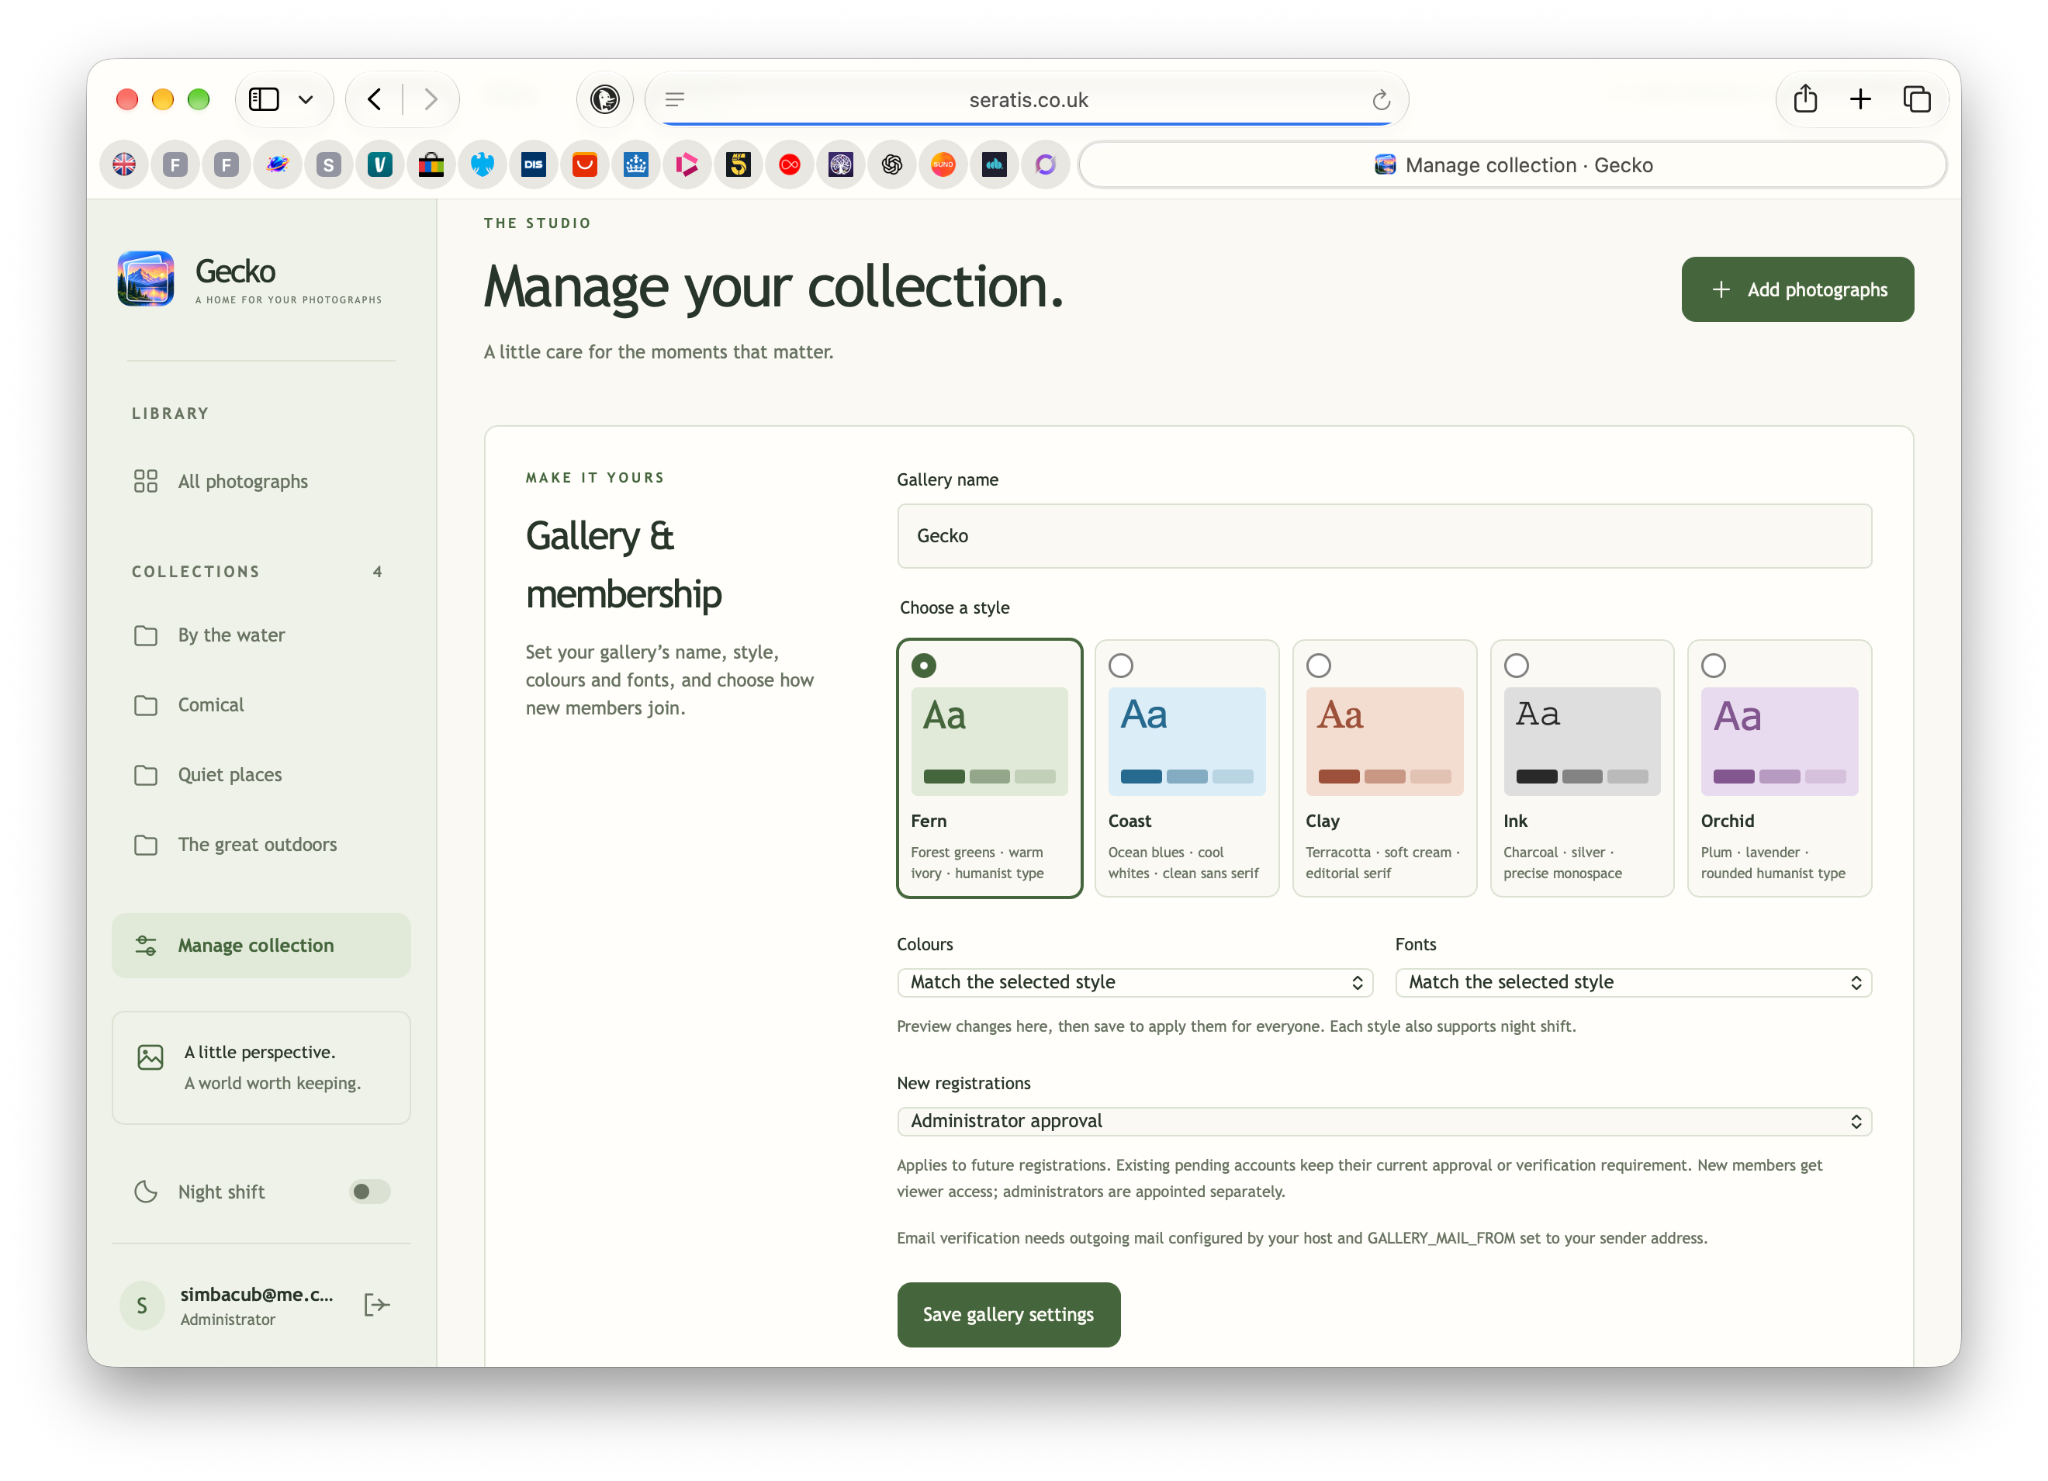The width and height of the screenshot is (2048, 1481).
Task: Click the picture icon in the perspective card
Action: [150, 1057]
